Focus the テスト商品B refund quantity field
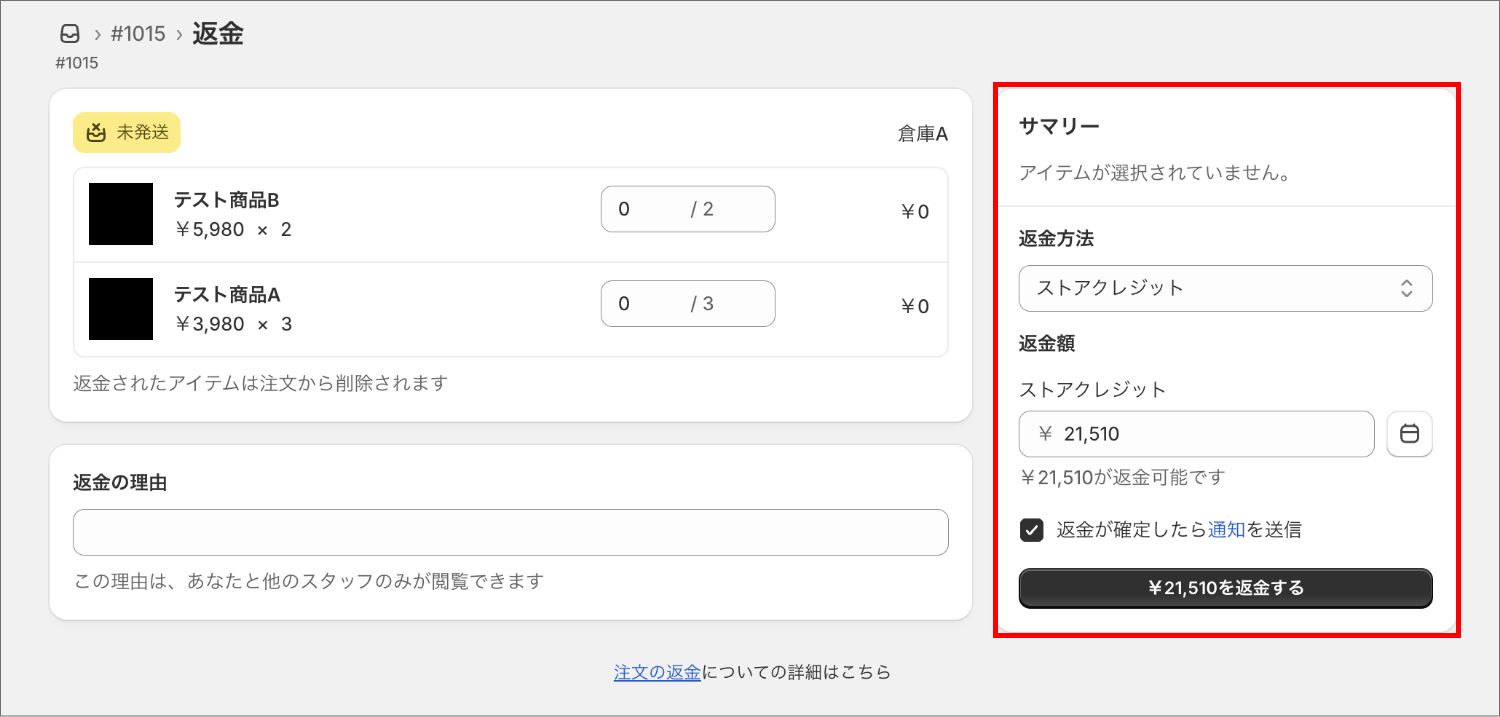 [x=688, y=209]
